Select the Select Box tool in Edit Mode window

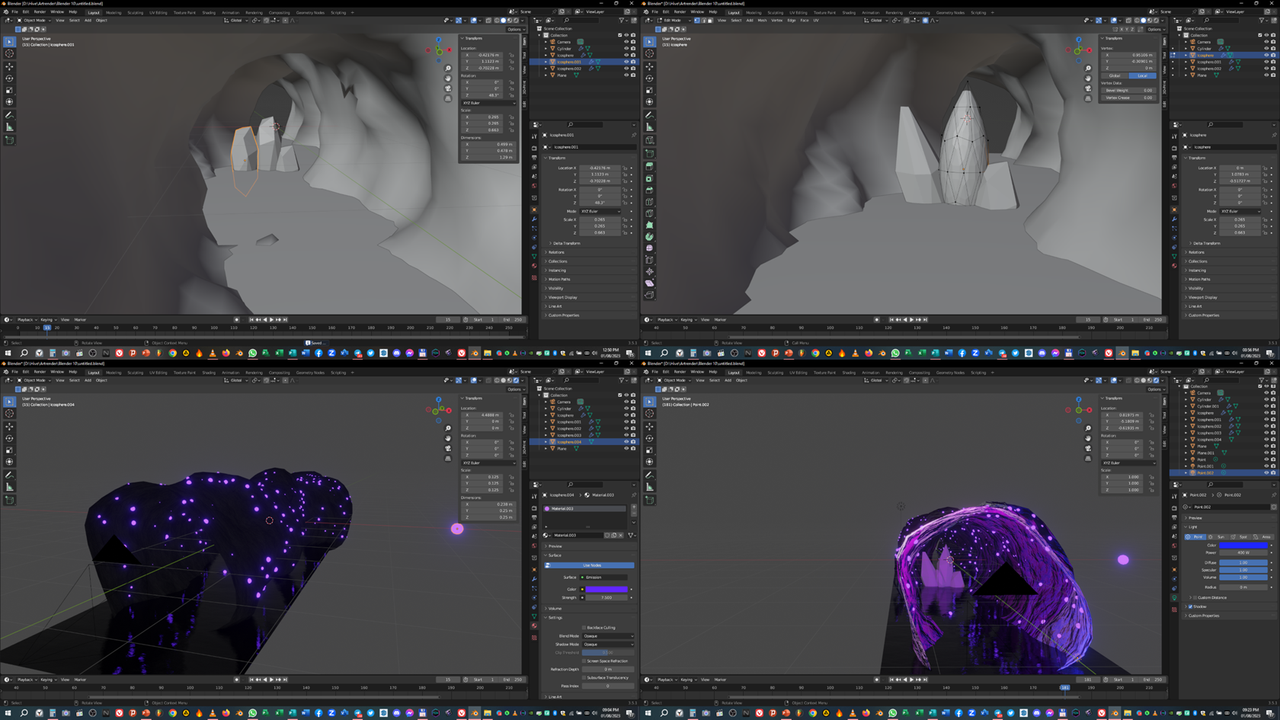point(649,41)
